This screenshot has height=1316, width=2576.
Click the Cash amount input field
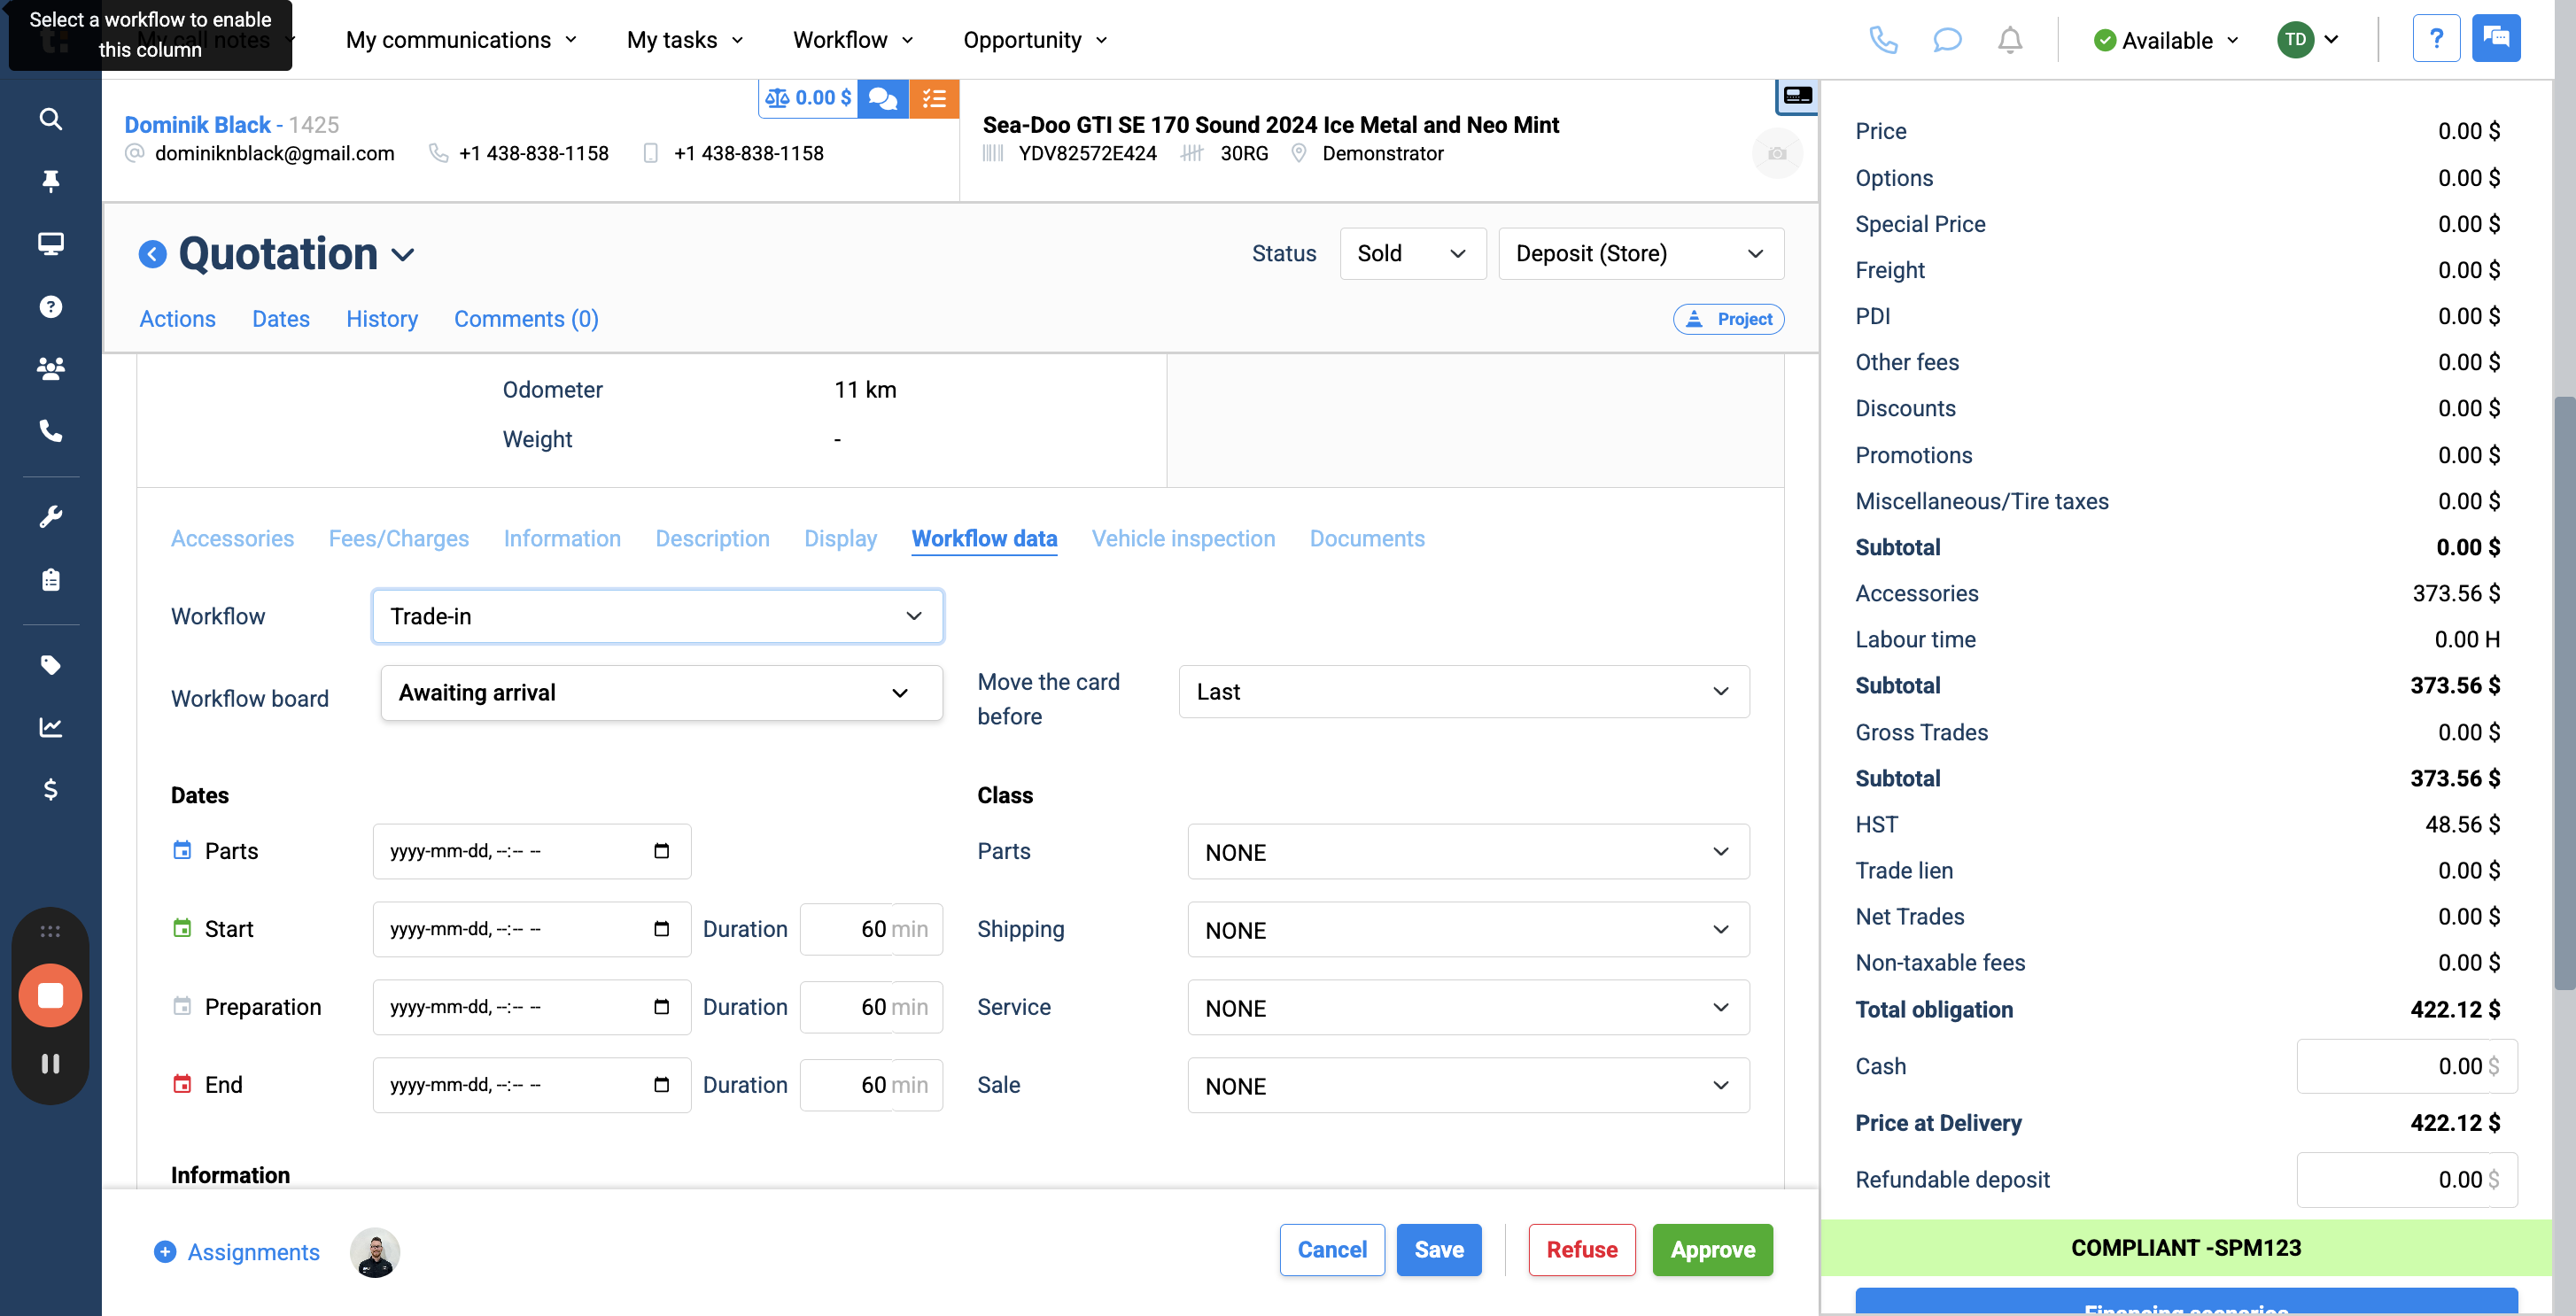(2406, 1066)
